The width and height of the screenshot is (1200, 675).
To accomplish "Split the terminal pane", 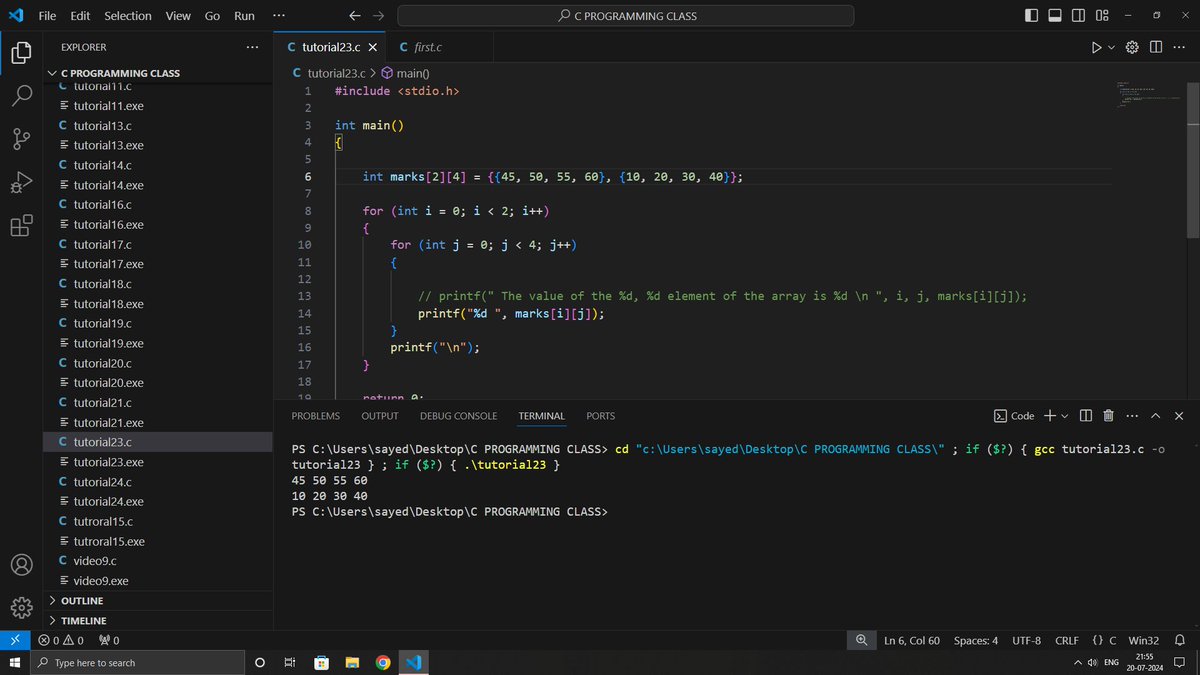I will coord(1086,416).
